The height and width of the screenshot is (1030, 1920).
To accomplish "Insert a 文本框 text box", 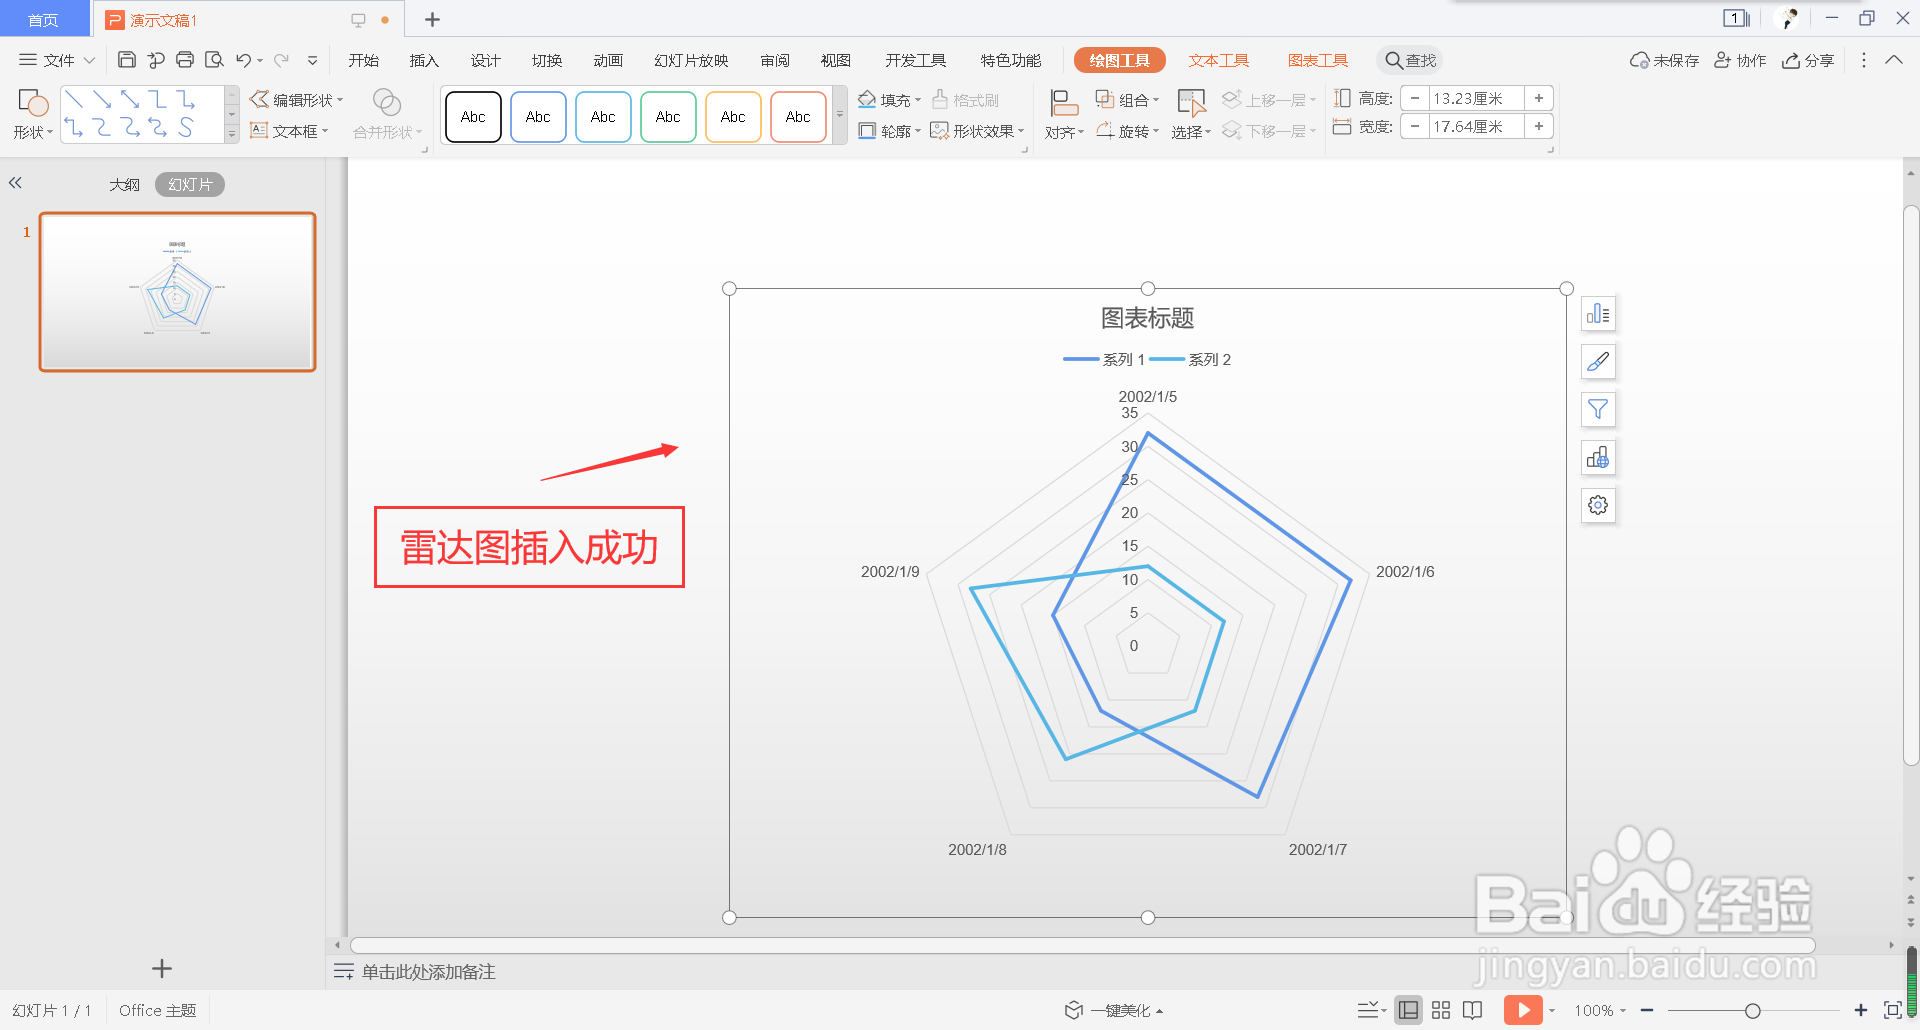I will click(x=288, y=130).
